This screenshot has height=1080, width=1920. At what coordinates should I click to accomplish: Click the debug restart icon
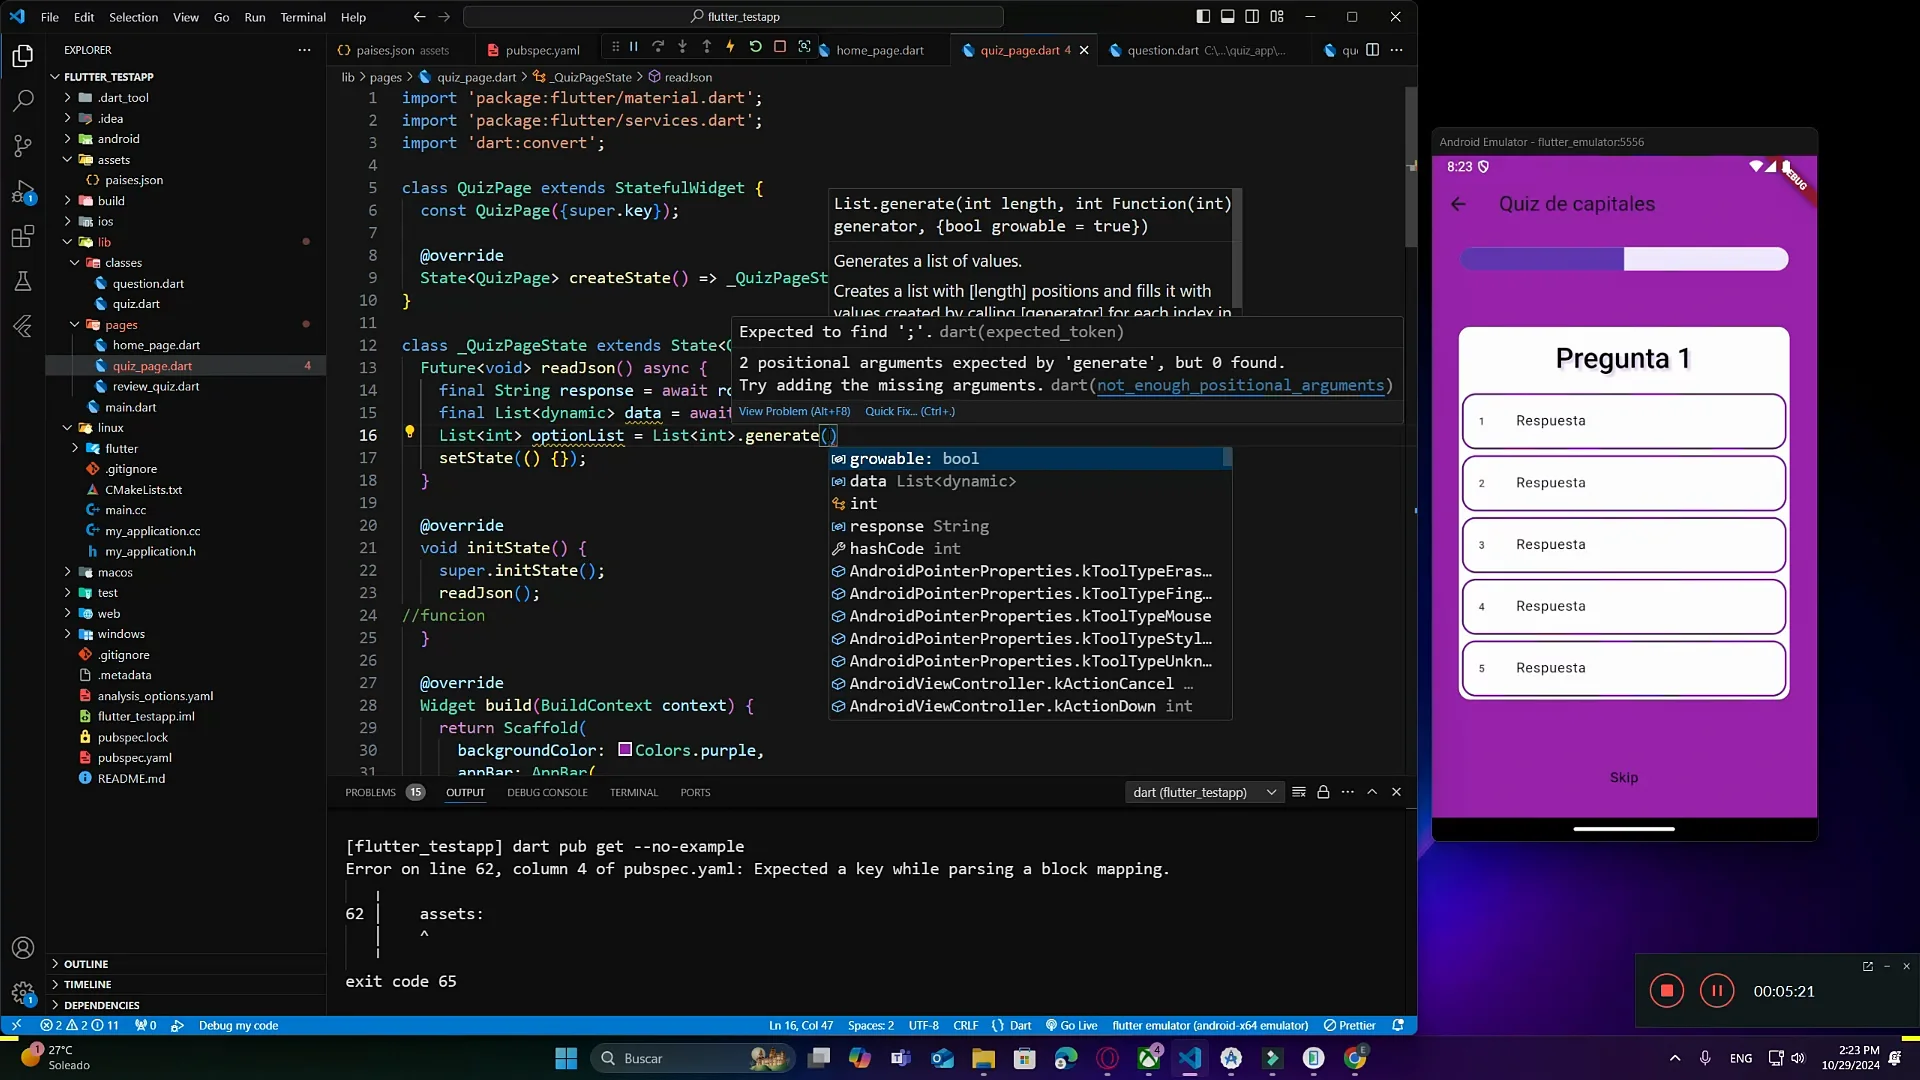(x=755, y=47)
